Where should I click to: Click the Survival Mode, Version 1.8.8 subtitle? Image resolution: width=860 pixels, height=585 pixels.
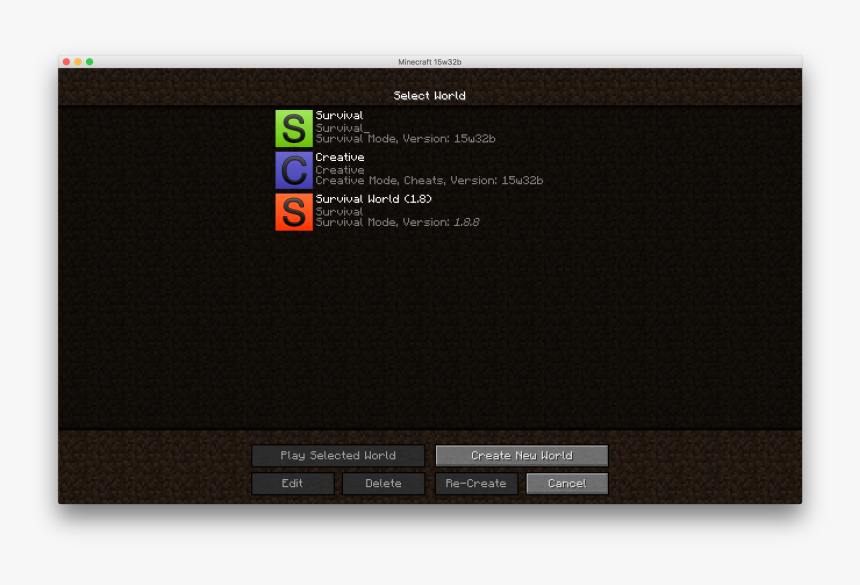tap(395, 222)
